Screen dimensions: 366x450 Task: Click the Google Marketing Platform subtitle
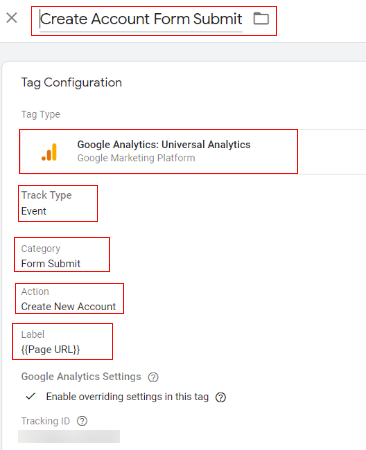coord(136,158)
